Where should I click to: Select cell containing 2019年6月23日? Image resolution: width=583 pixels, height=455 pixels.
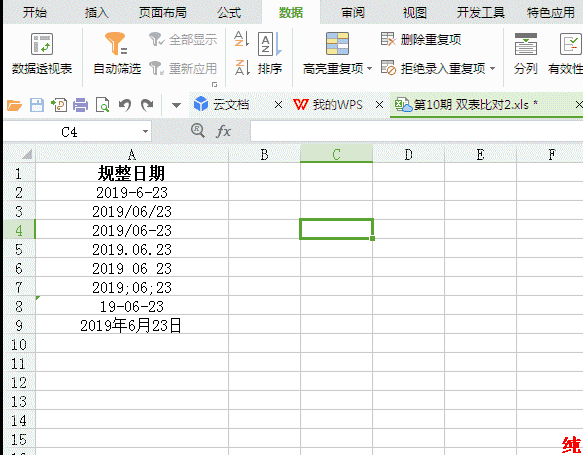[132, 325]
